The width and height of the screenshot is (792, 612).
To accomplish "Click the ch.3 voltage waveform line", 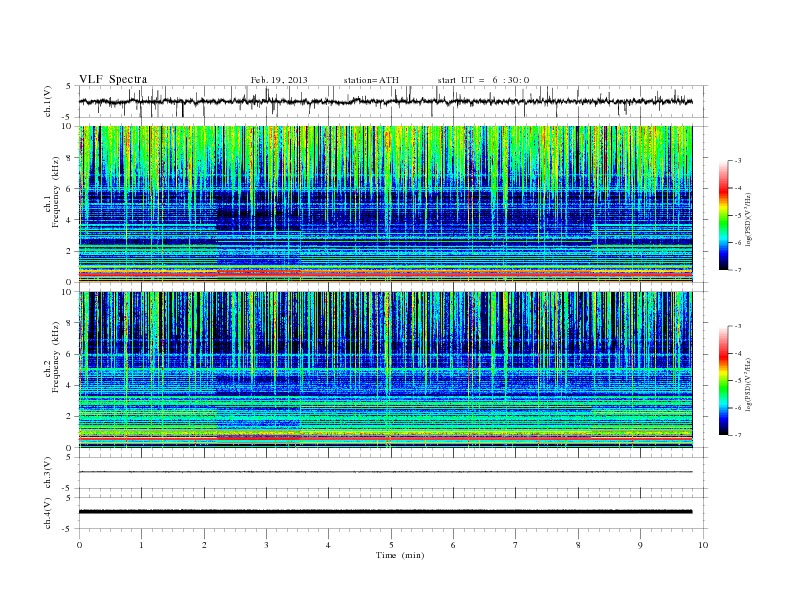I will pyautogui.click(x=386, y=472).
